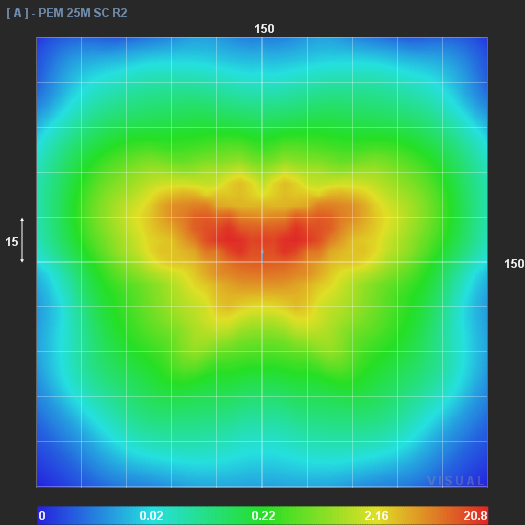Click the 15 grid scale label
The height and width of the screenshot is (525, 525).
pos(12,242)
